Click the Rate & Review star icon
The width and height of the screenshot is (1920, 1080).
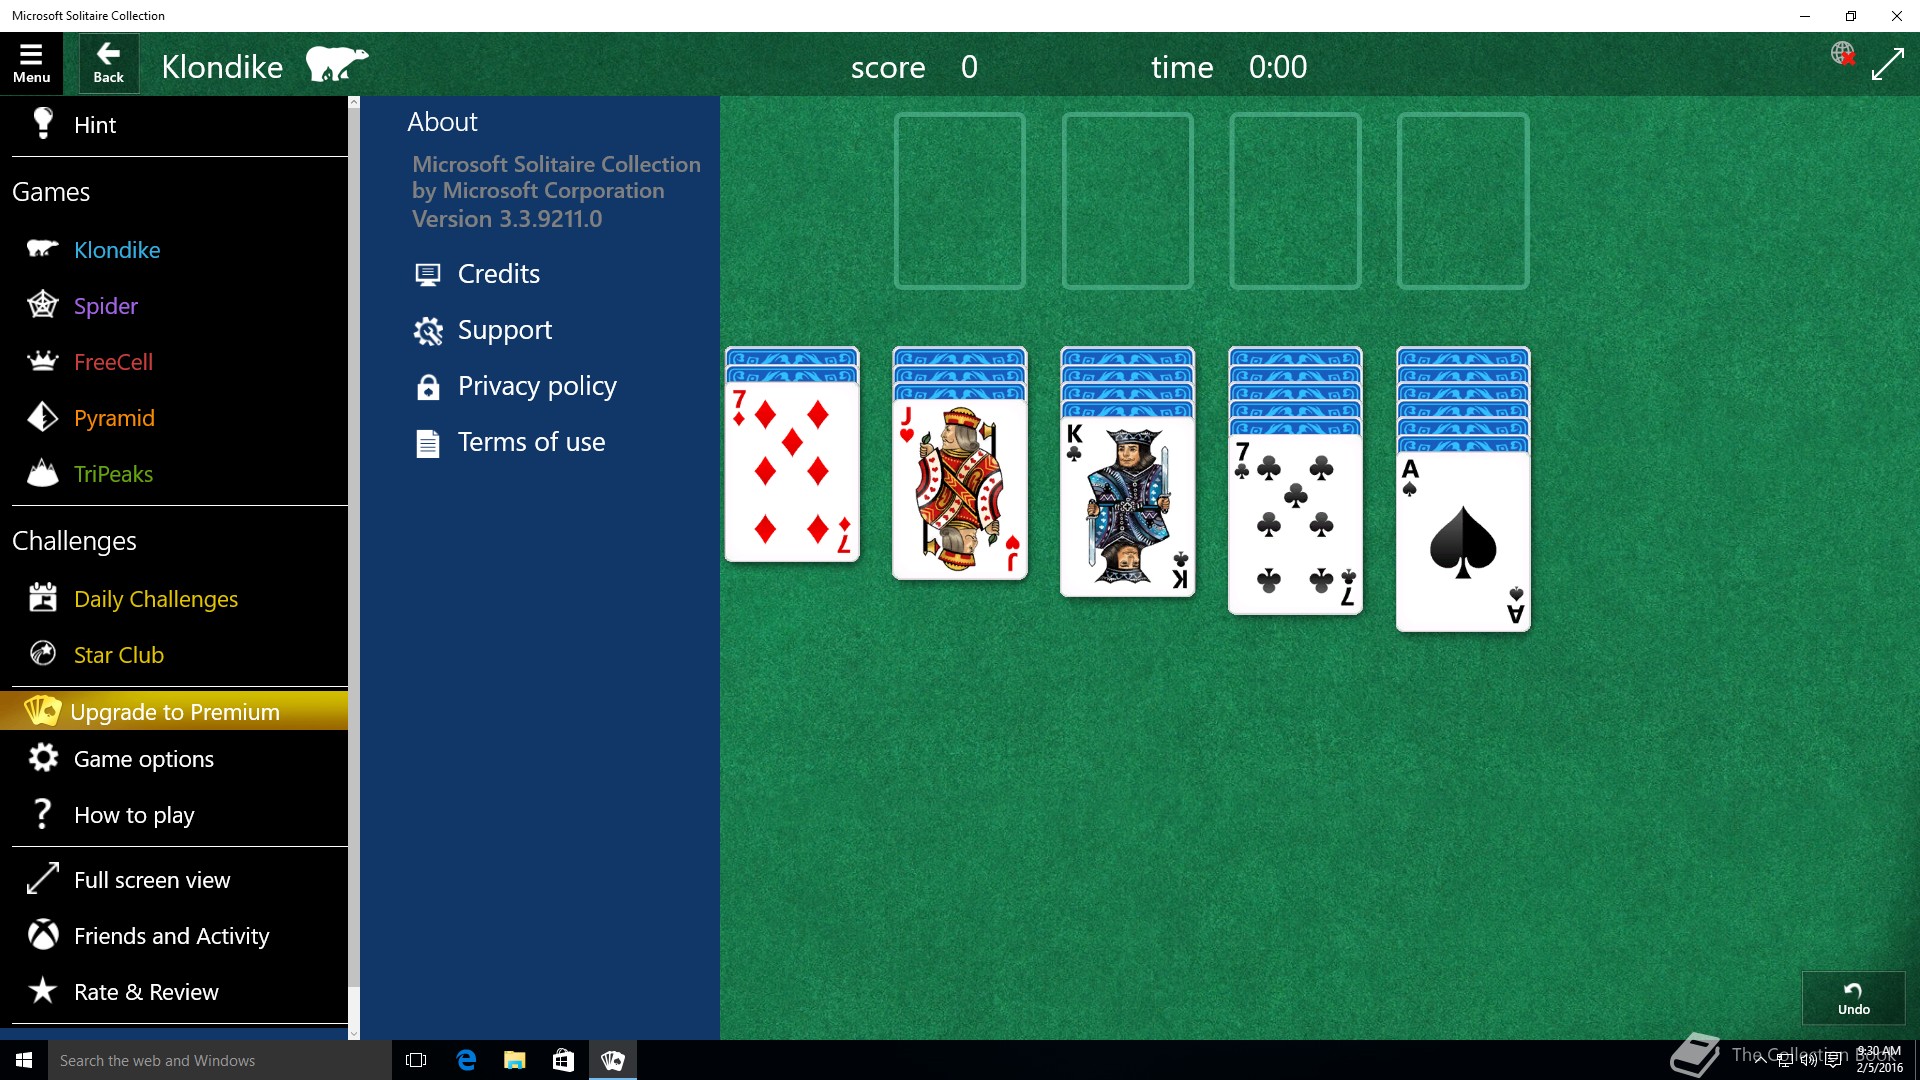(43, 991)
